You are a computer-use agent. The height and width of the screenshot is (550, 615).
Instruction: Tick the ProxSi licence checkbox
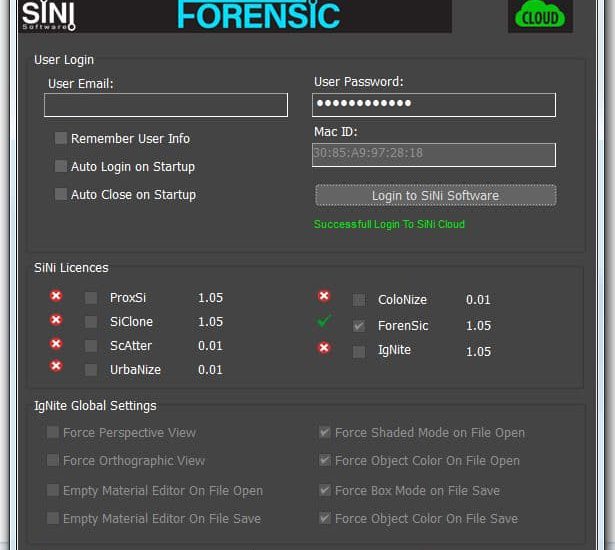point(91,298)
